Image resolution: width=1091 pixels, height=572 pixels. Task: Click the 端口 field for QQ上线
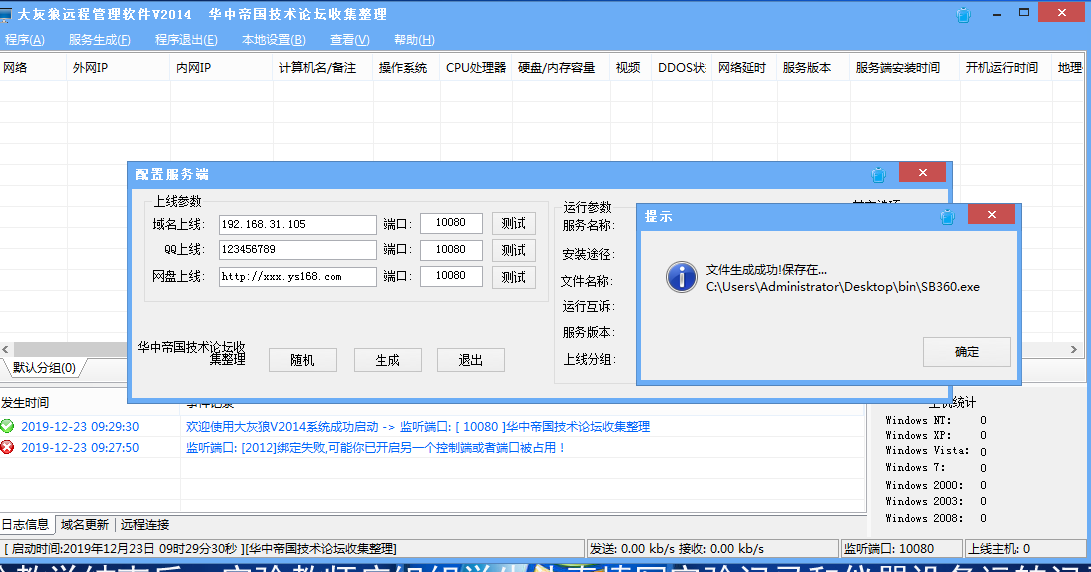point(451,249)
